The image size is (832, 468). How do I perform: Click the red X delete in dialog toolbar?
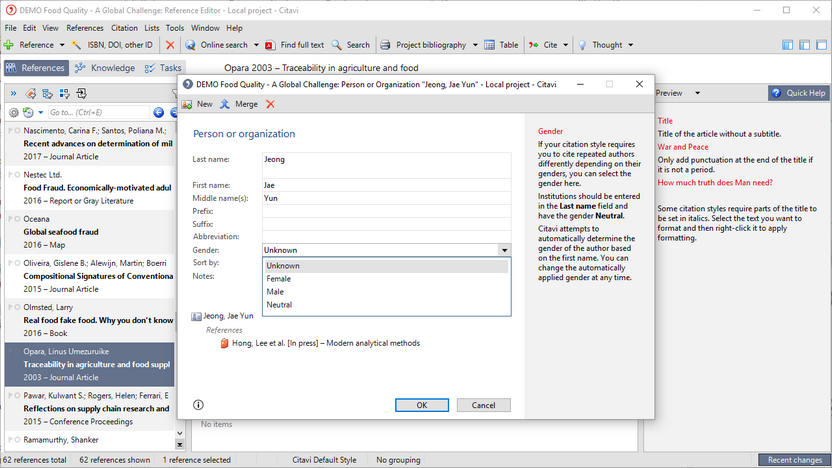click(270, 105)
